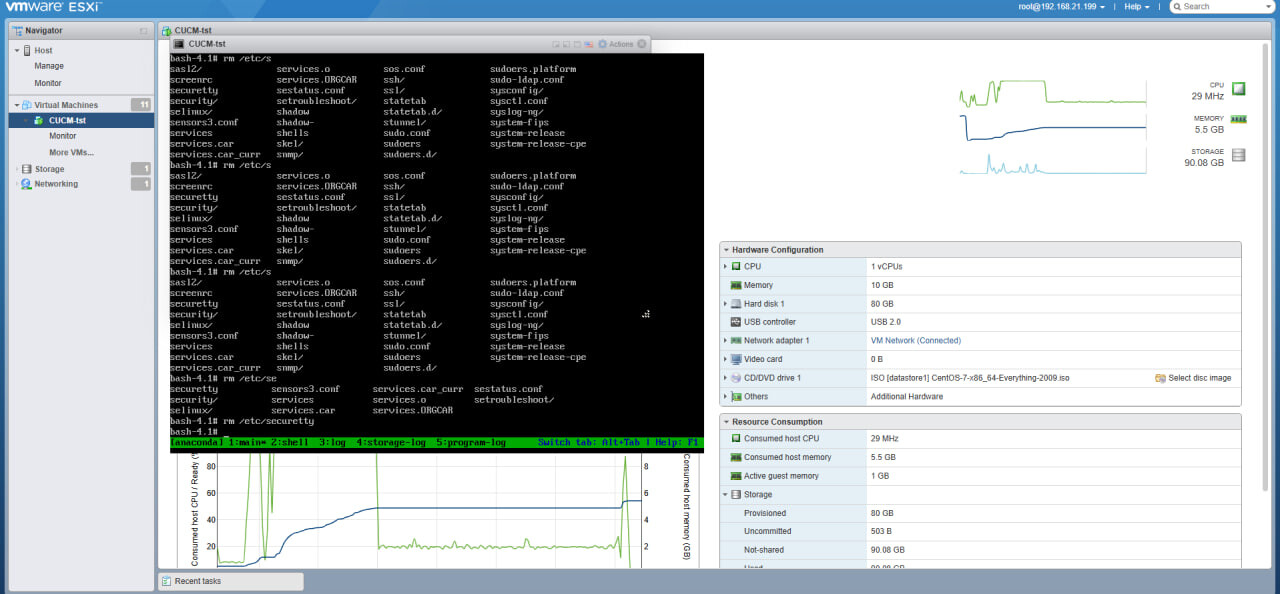Click the Hard disk 1 icon

tap(736, 304)
